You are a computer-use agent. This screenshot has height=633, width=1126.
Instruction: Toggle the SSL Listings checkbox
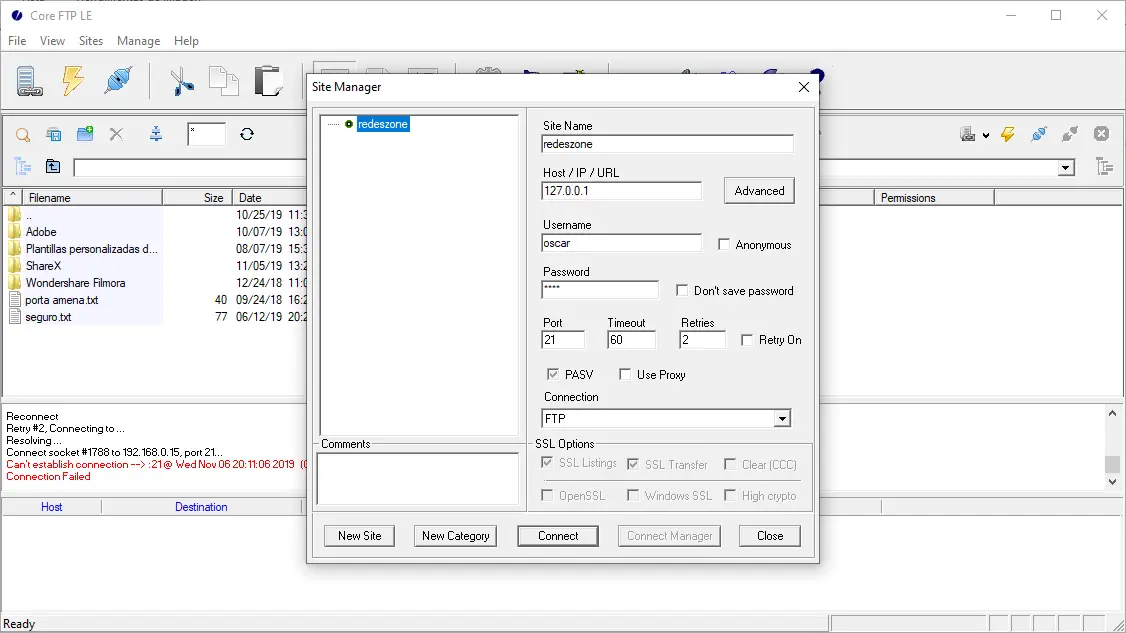[547, 463]
